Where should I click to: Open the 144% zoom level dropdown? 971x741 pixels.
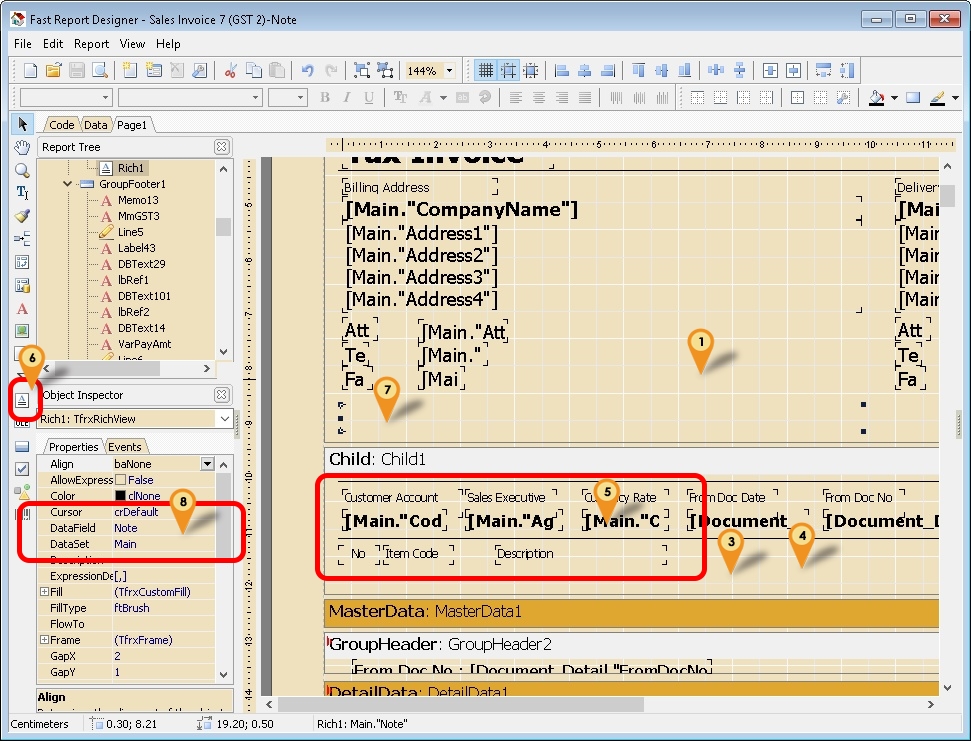449,70
